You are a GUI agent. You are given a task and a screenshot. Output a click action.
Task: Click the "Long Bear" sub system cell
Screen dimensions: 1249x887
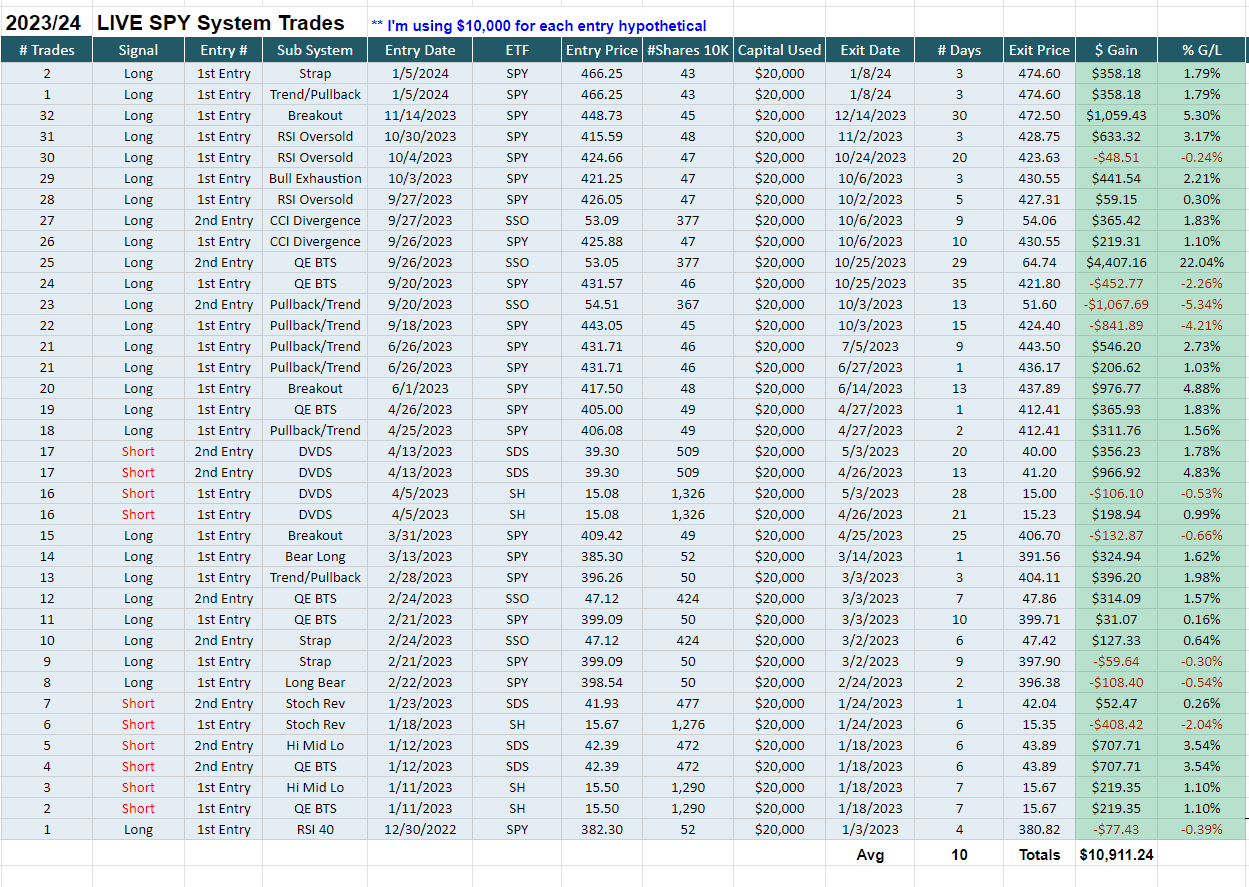pyautogui.click(x=315, y=682)
